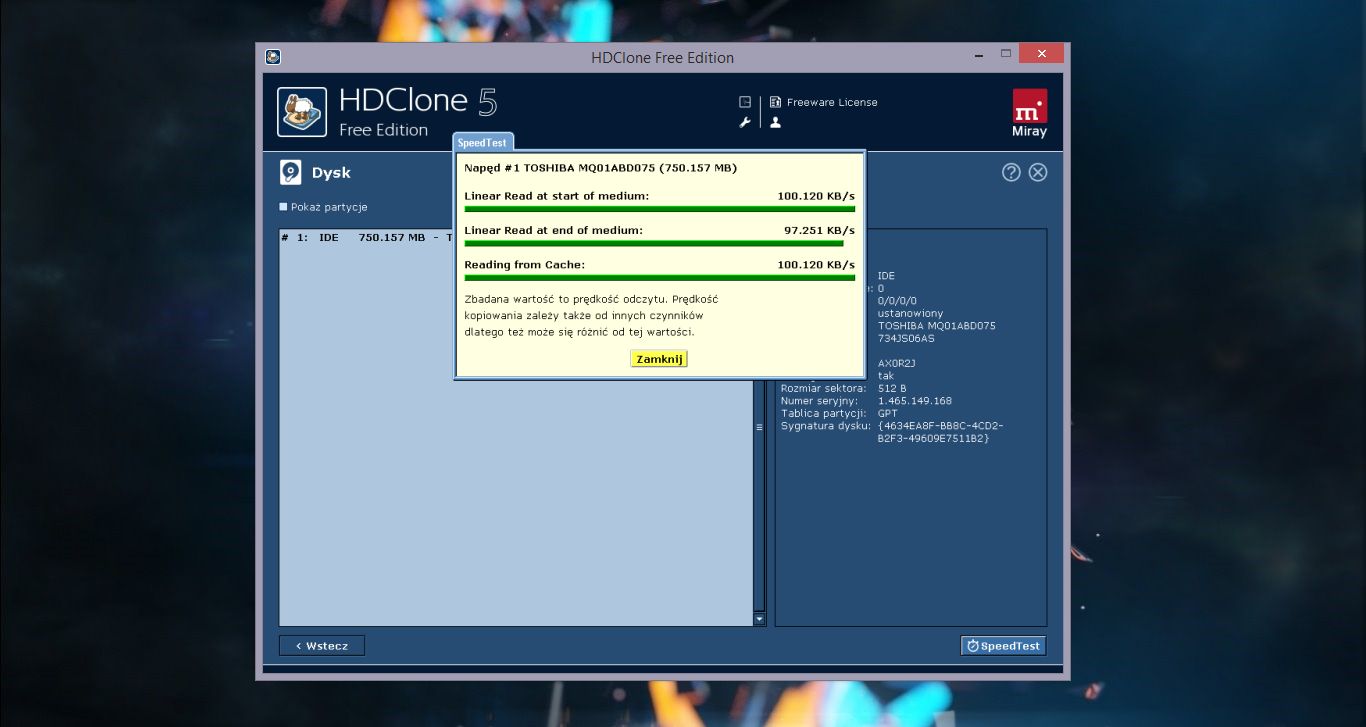The width and height of the screenshot is (1366, 727).
Task: Open the wrench settings icon in header
Action: (x=745, y=123)
